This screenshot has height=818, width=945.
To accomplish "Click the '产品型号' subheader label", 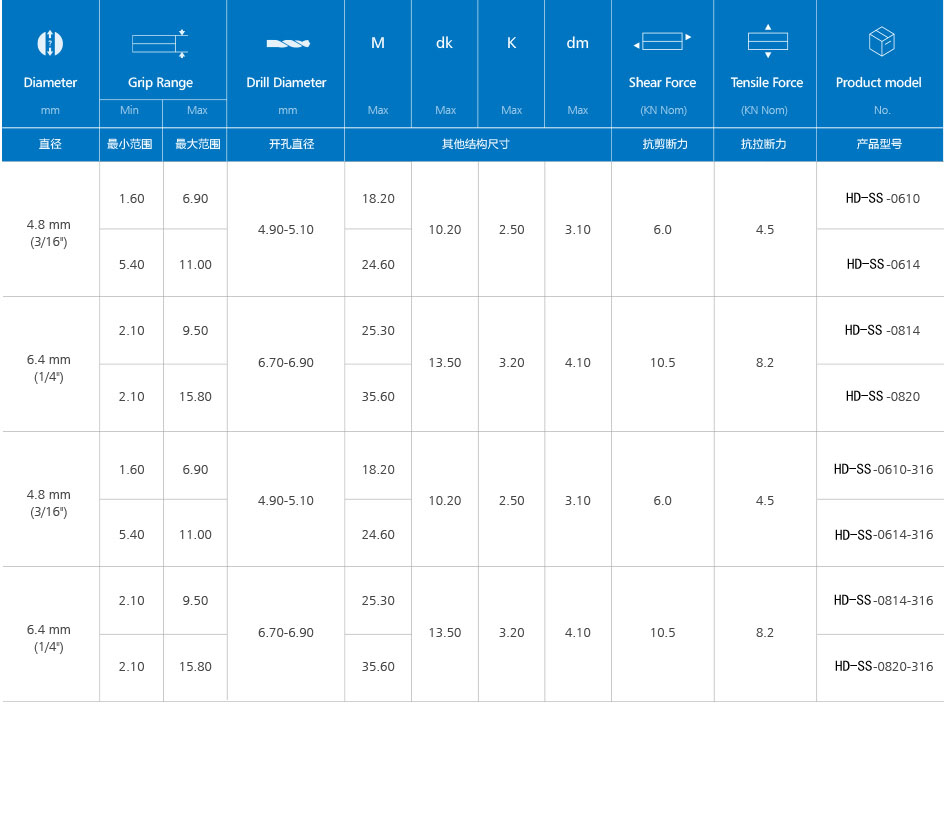I will point(879,144).
